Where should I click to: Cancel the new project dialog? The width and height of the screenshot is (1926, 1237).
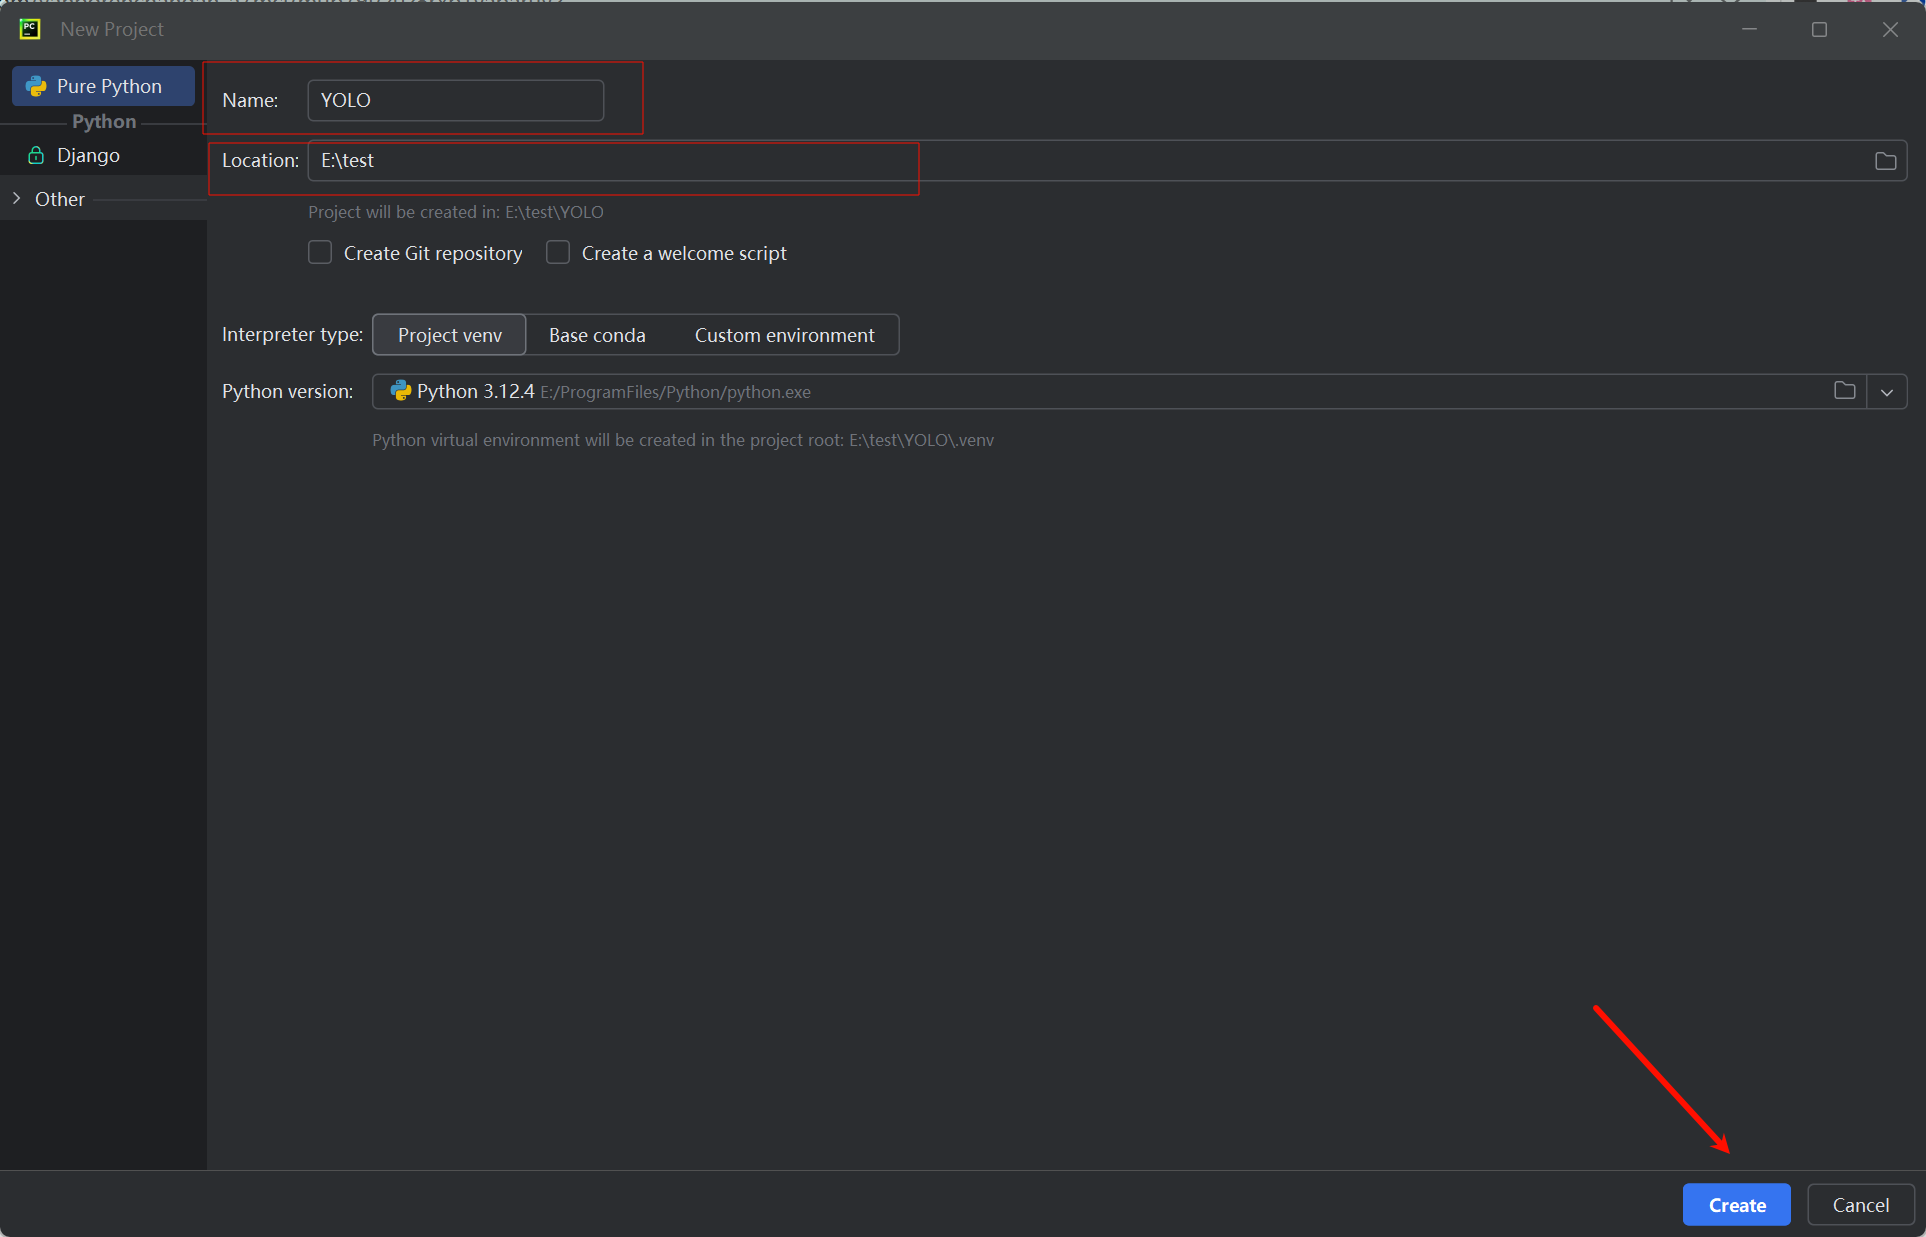1860,1205
